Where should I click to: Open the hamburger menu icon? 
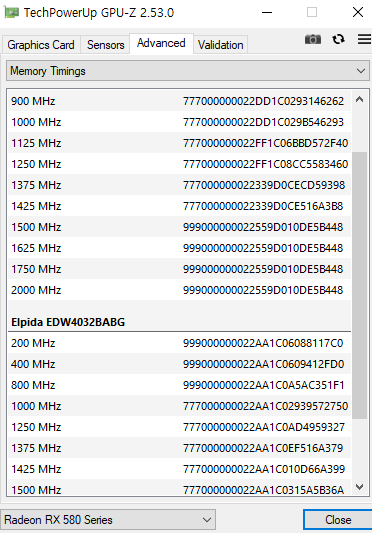pyautogui.click(x=364, y=39)
